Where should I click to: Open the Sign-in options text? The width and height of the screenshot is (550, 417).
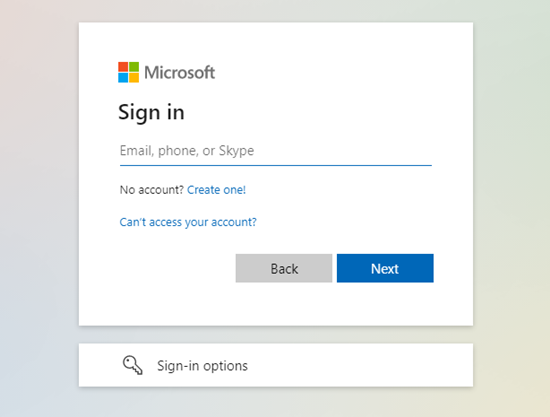pos(202,366)
